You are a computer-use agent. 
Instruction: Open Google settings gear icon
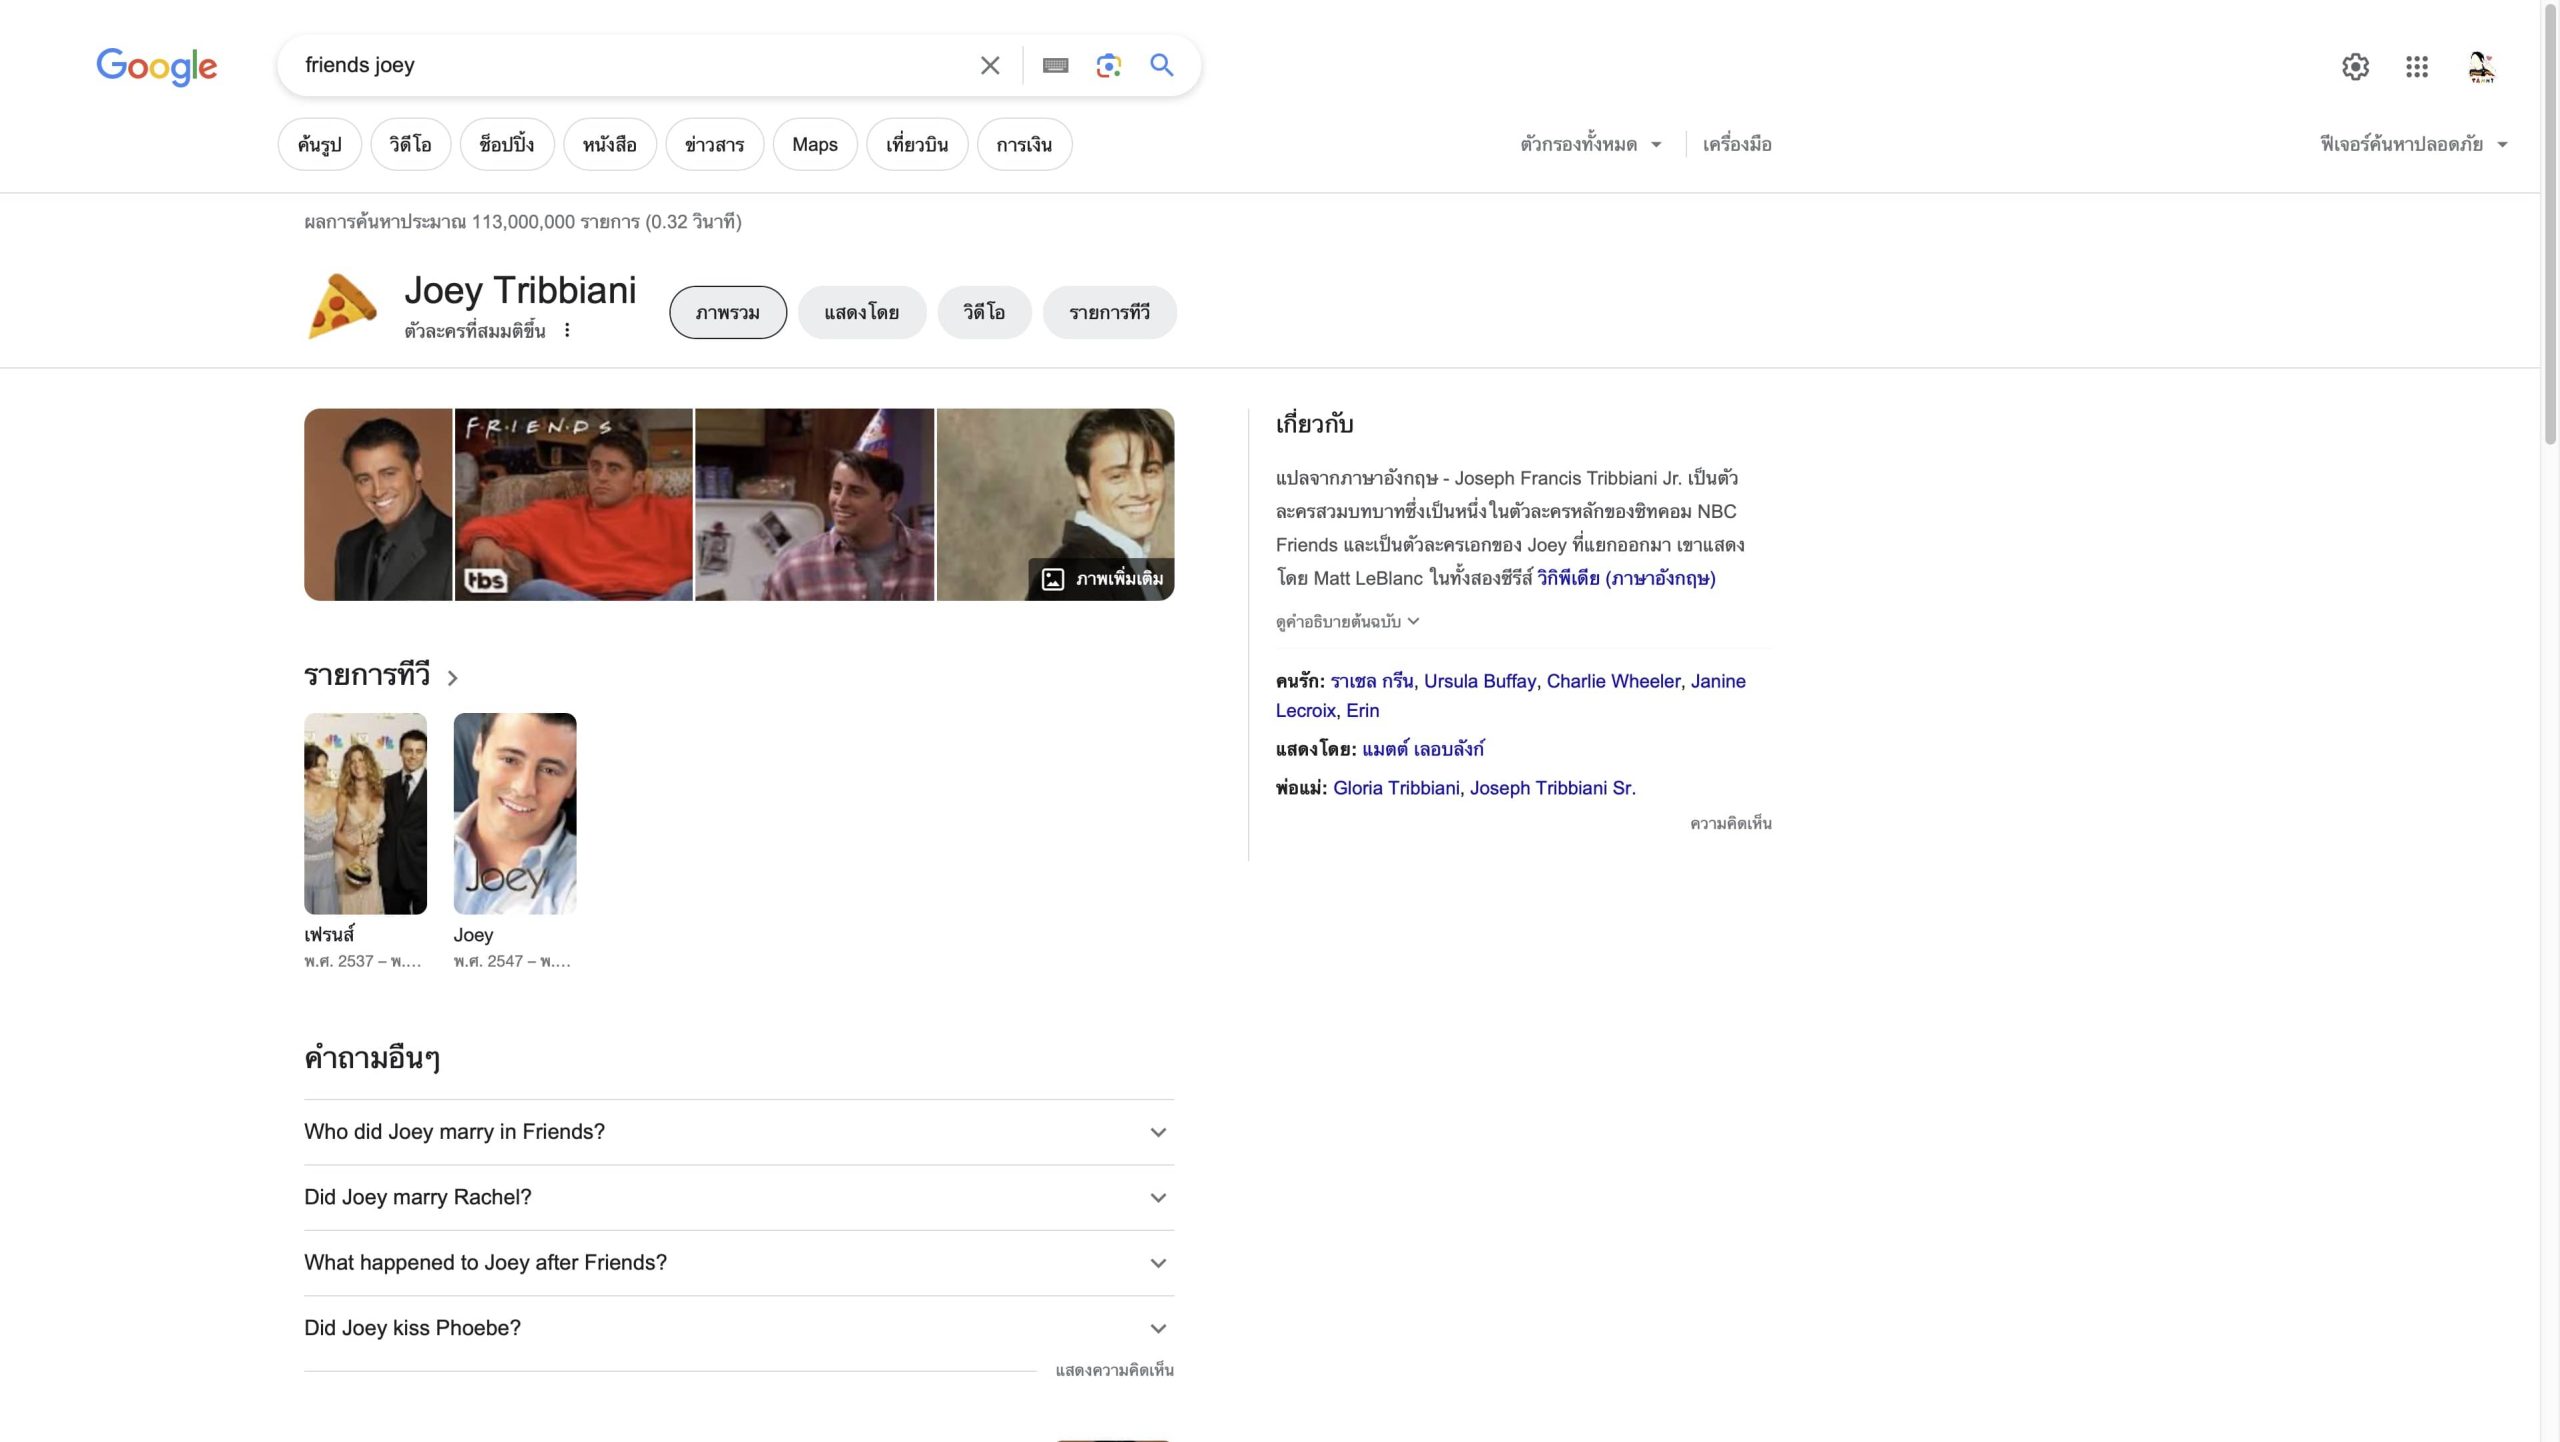[2355, 67]
